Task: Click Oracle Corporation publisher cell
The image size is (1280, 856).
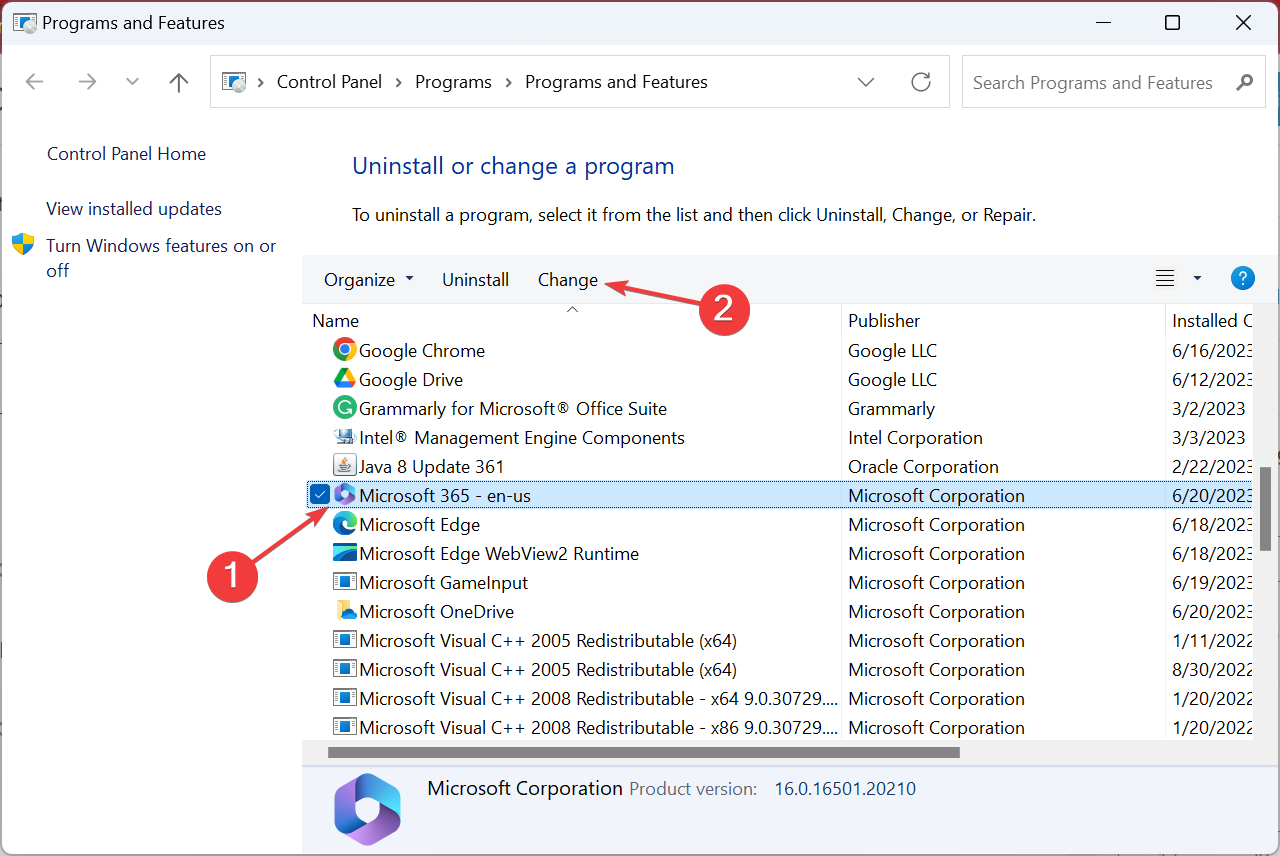Action: pos(923,466)
